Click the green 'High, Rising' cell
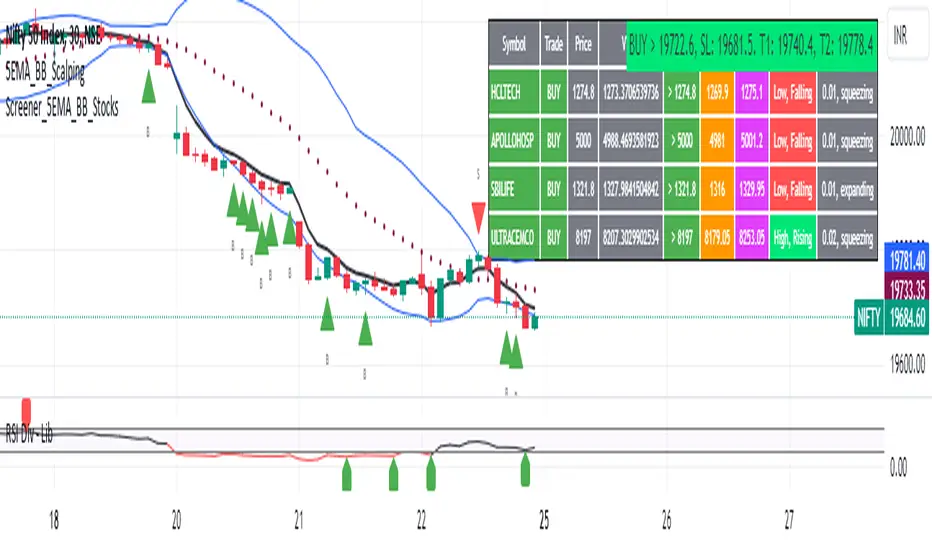 (793, 238)
